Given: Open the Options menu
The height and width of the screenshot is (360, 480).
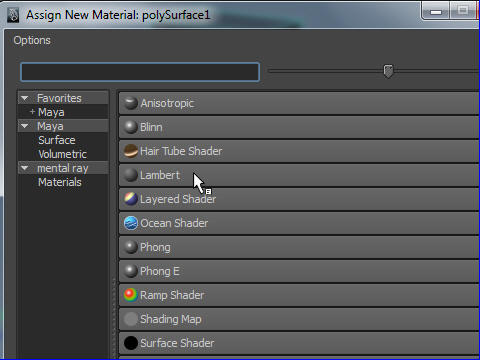Looking at the screenshot, I should tap(32, 40).
